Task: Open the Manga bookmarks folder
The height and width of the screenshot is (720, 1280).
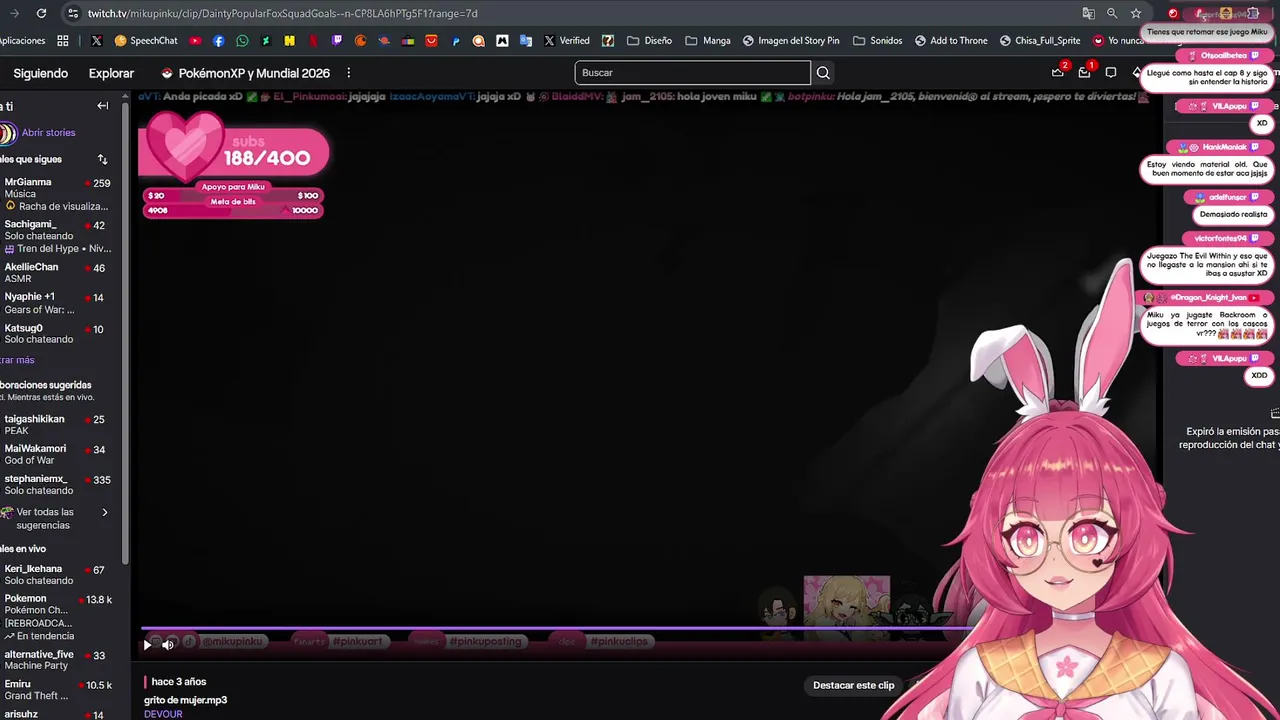Action: click(x=708, y=41)
